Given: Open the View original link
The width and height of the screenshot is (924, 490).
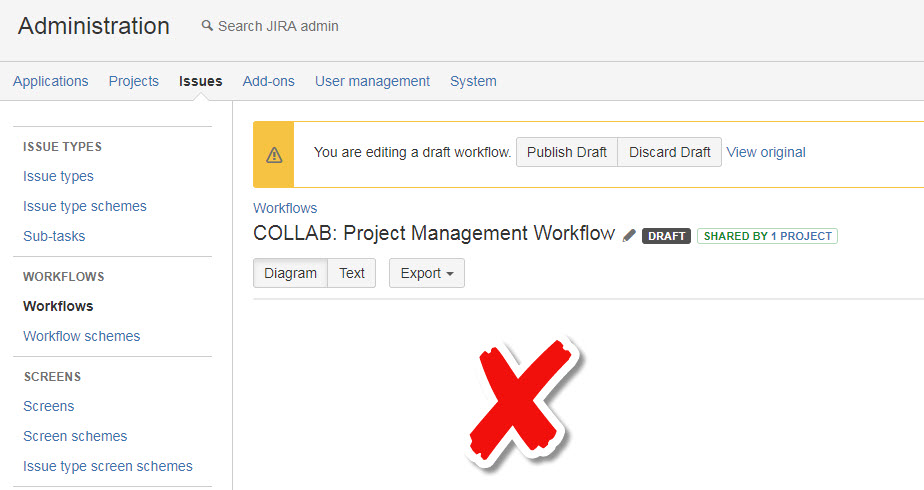Looking at the screenshot, I should [765, 152].
